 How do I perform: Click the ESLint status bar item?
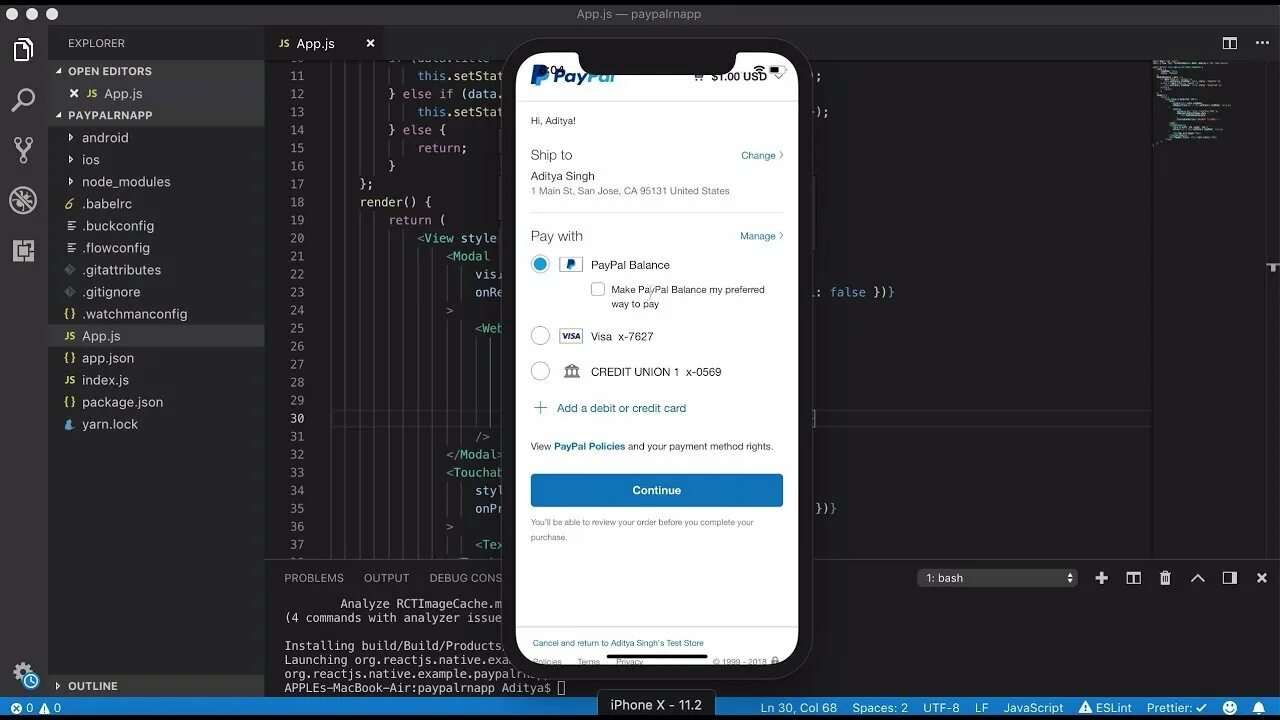[1105, 707]
